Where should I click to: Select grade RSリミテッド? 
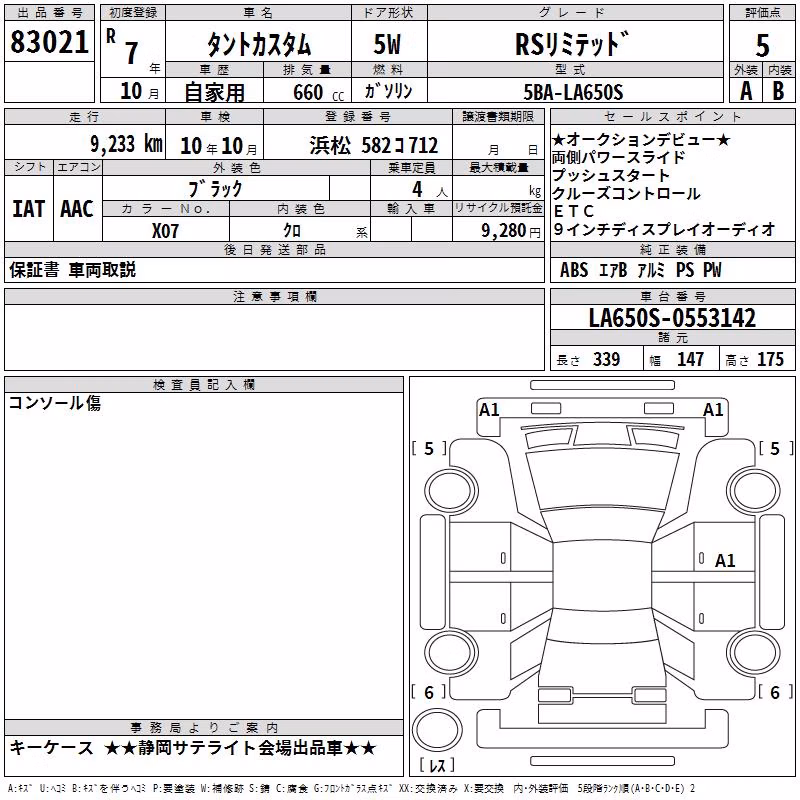coord(572,44)
